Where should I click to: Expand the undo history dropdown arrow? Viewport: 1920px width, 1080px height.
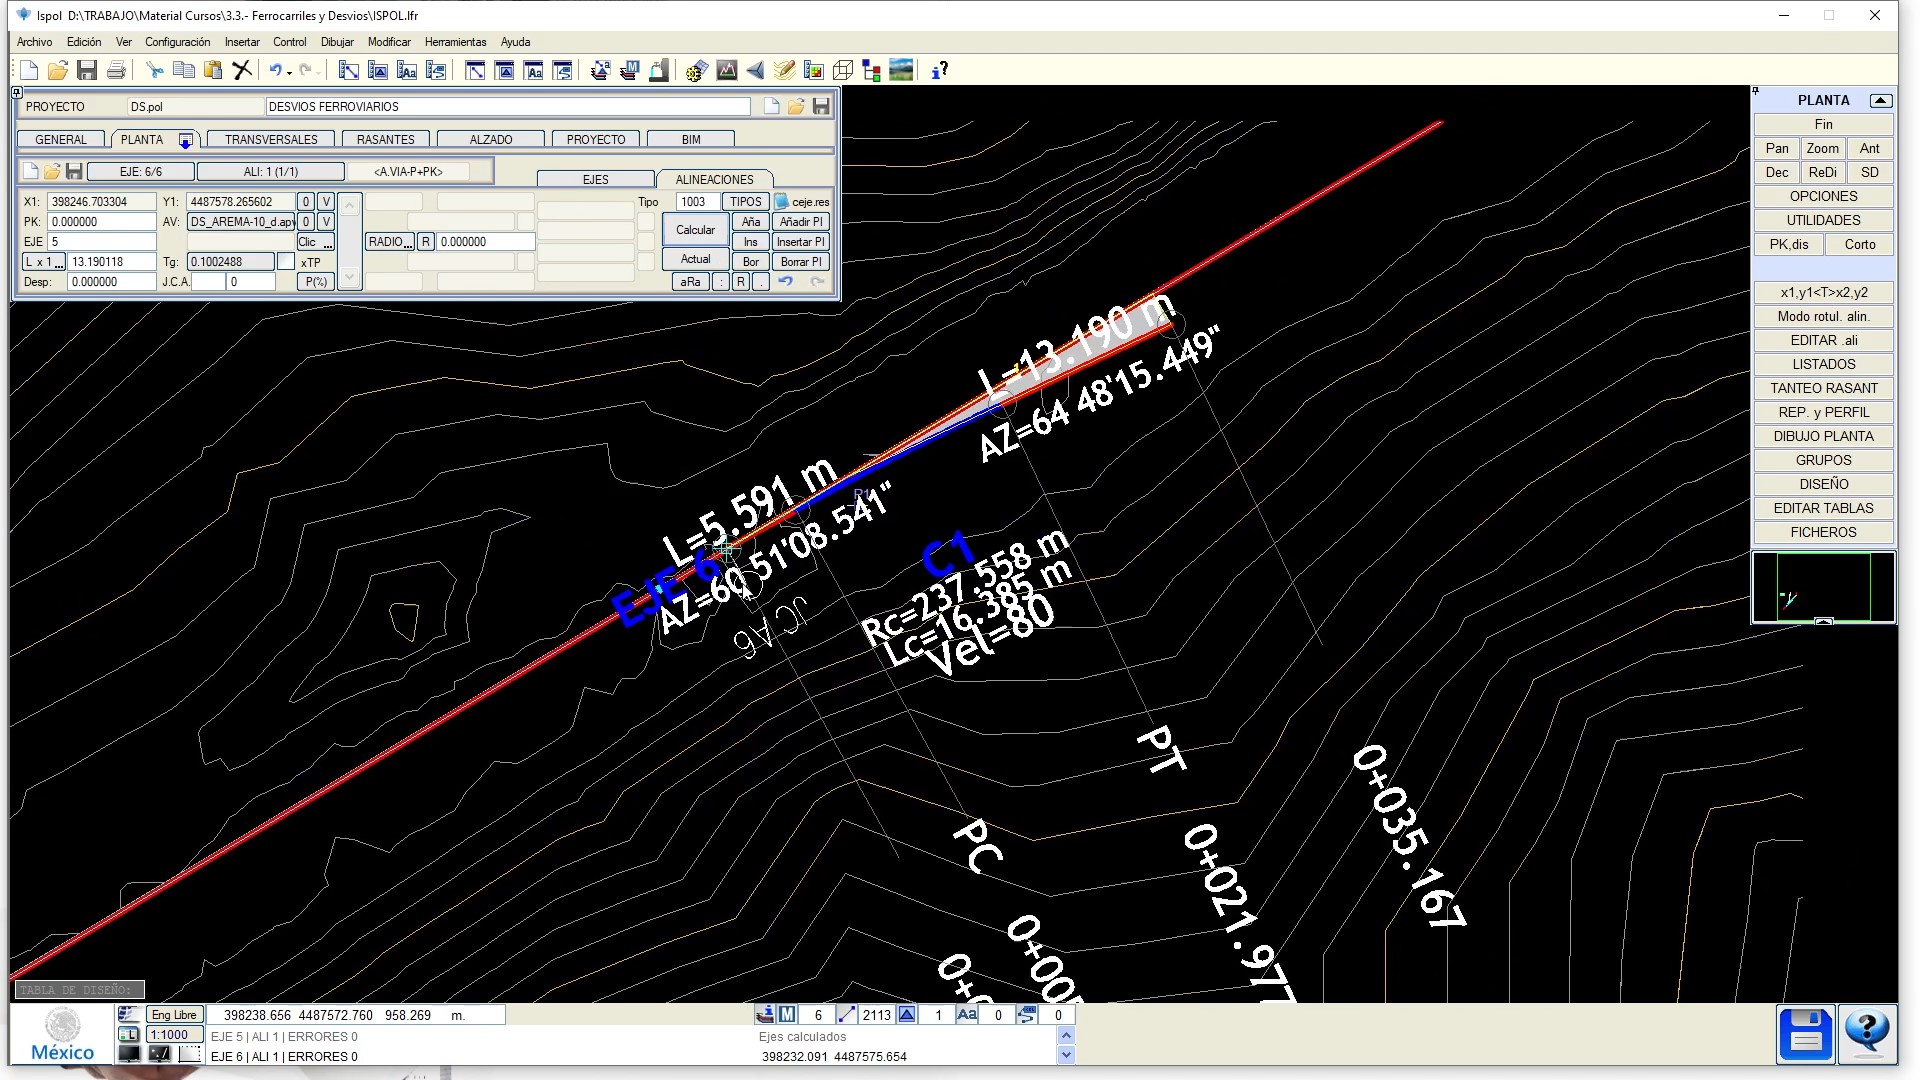289,72
